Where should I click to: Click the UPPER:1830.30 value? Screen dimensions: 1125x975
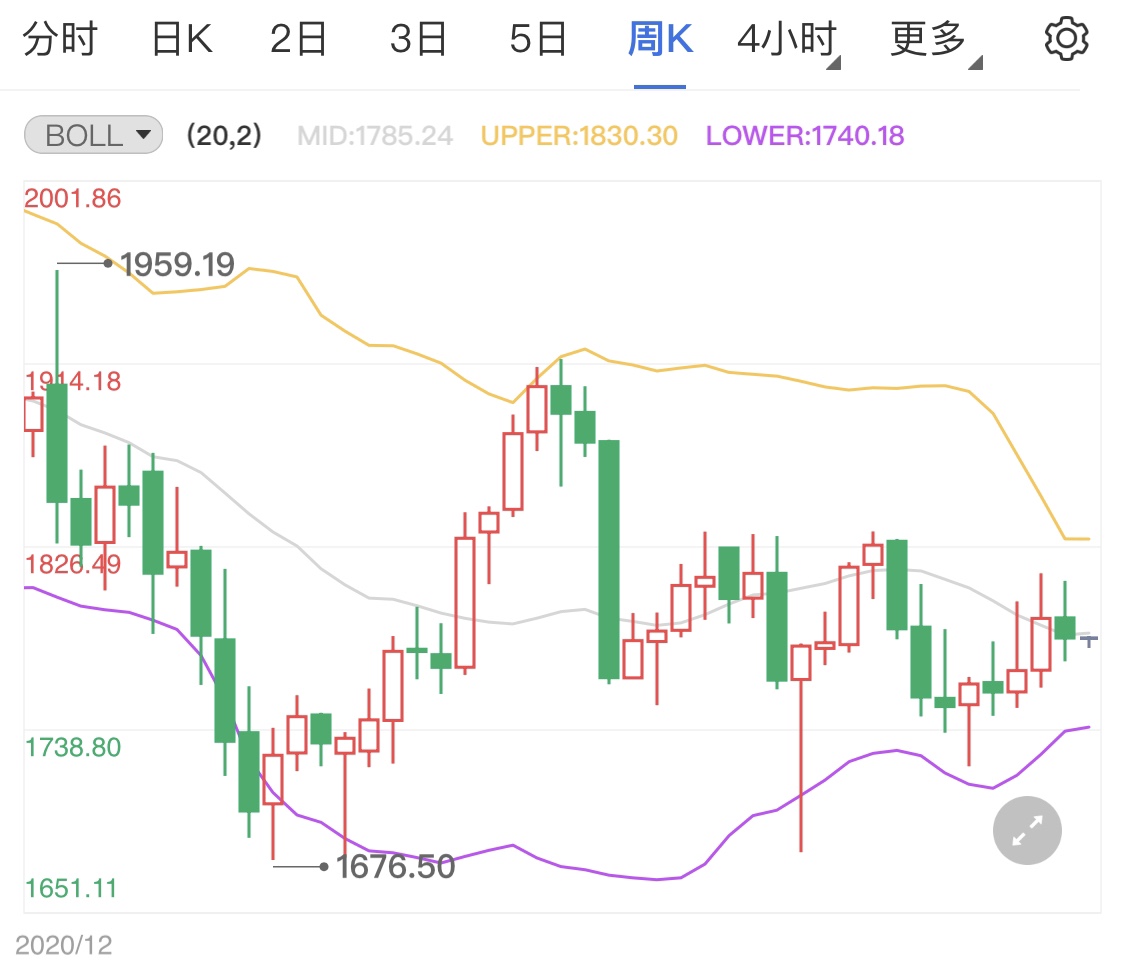coord(579,136)
